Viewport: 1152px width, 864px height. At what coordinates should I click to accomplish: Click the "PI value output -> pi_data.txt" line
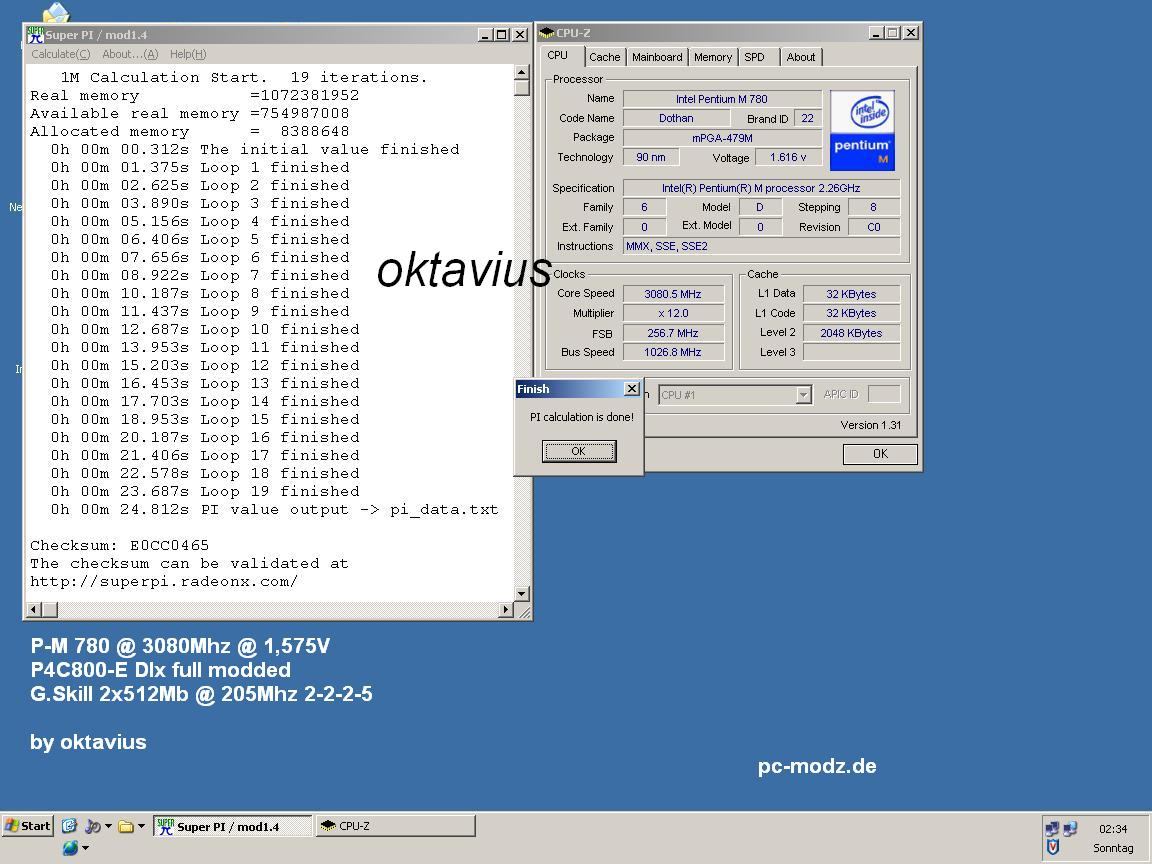click(274, 510)
